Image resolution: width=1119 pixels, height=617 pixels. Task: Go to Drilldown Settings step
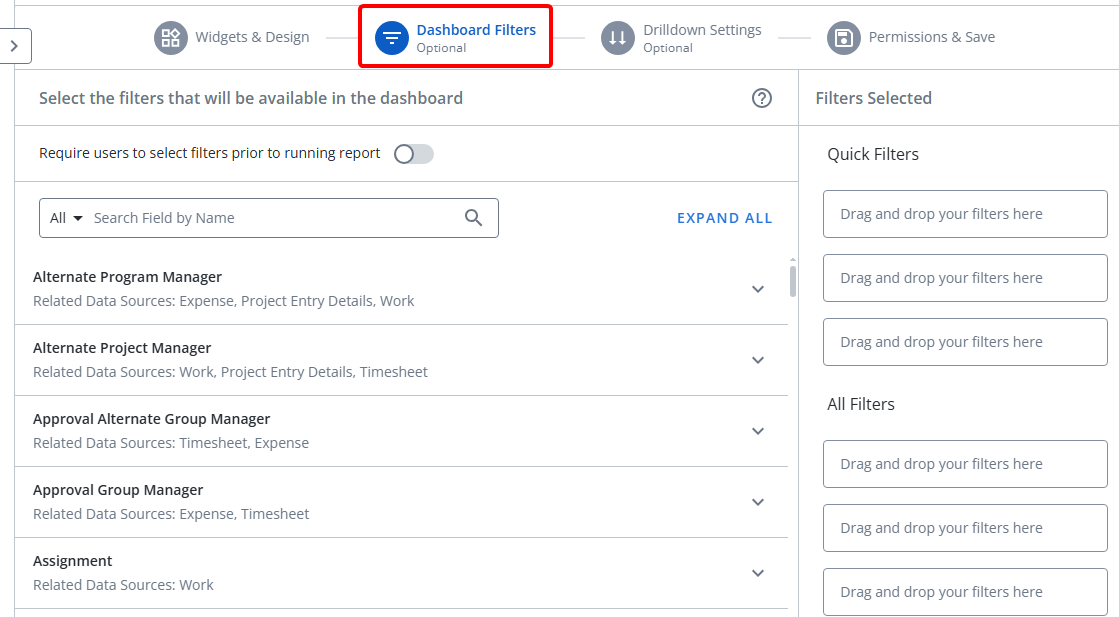click(x=702, y=31)
